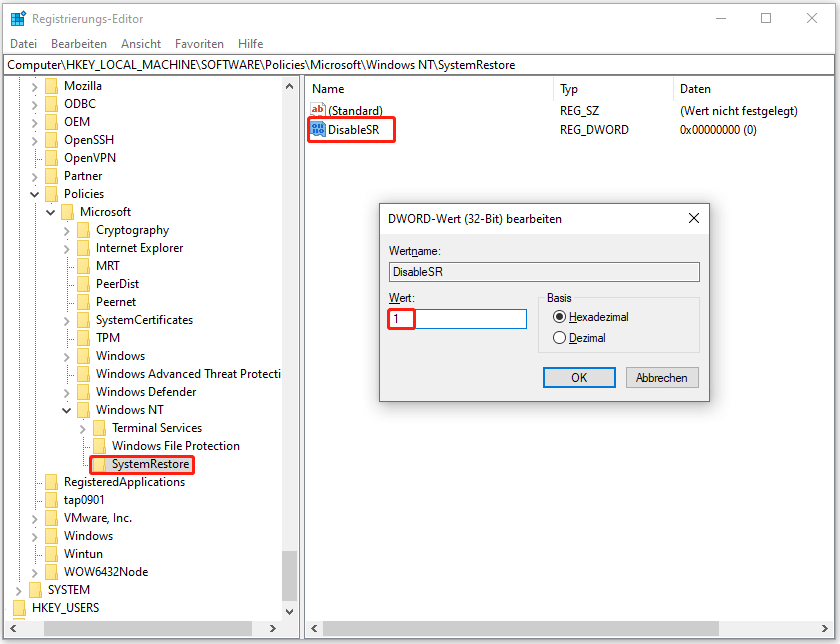This screenshot has height=644, width=840.
Task: Click the HKEY_USERS folder icon
Action: 20,608
